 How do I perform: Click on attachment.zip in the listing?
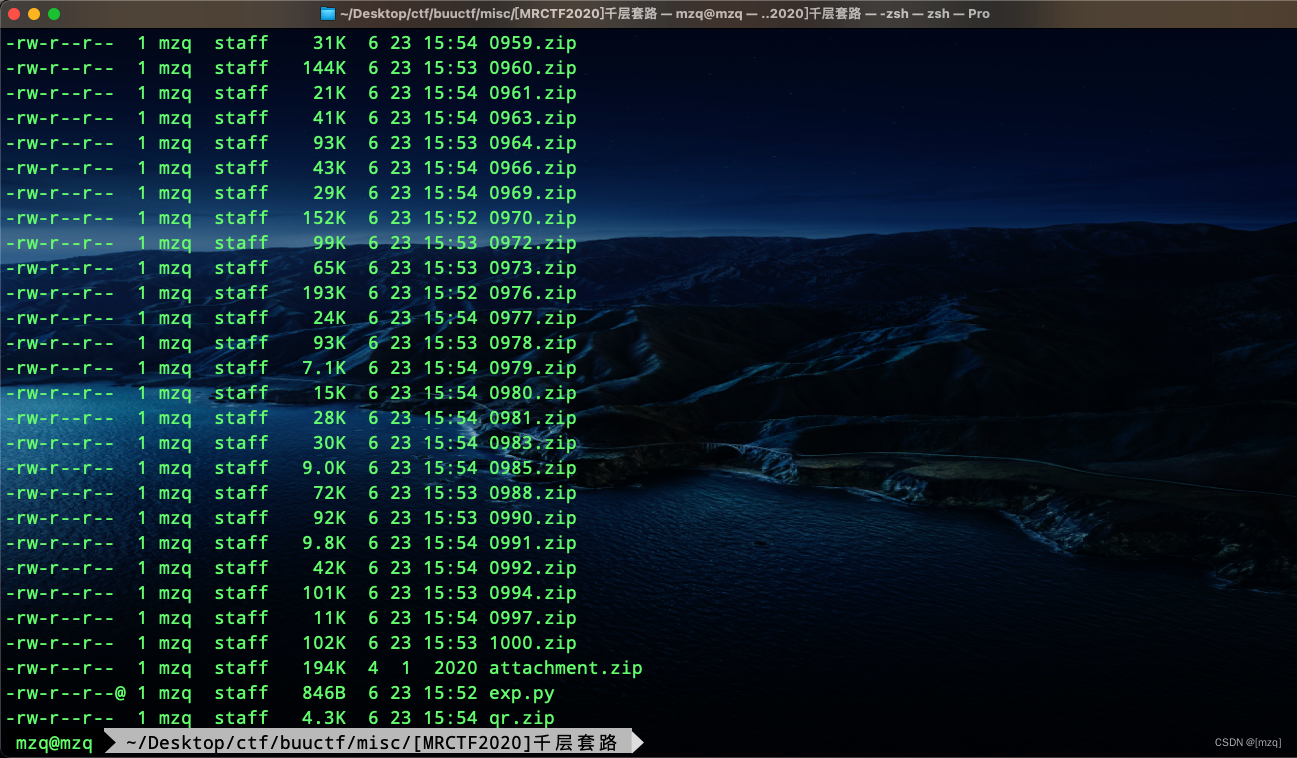(x=565, y=668)
